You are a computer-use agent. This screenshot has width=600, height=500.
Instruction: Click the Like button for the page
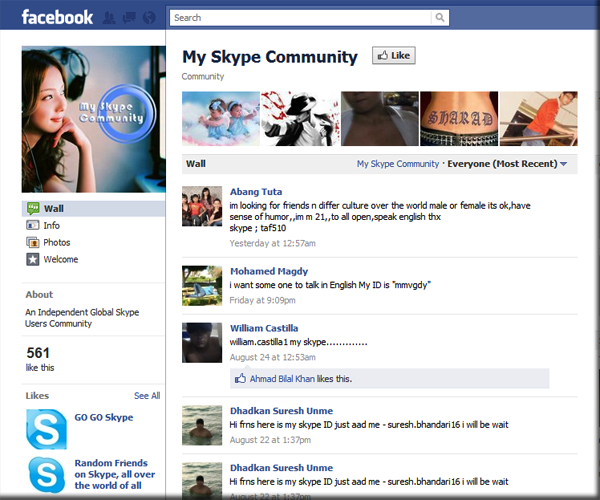[x=394, y=55]
